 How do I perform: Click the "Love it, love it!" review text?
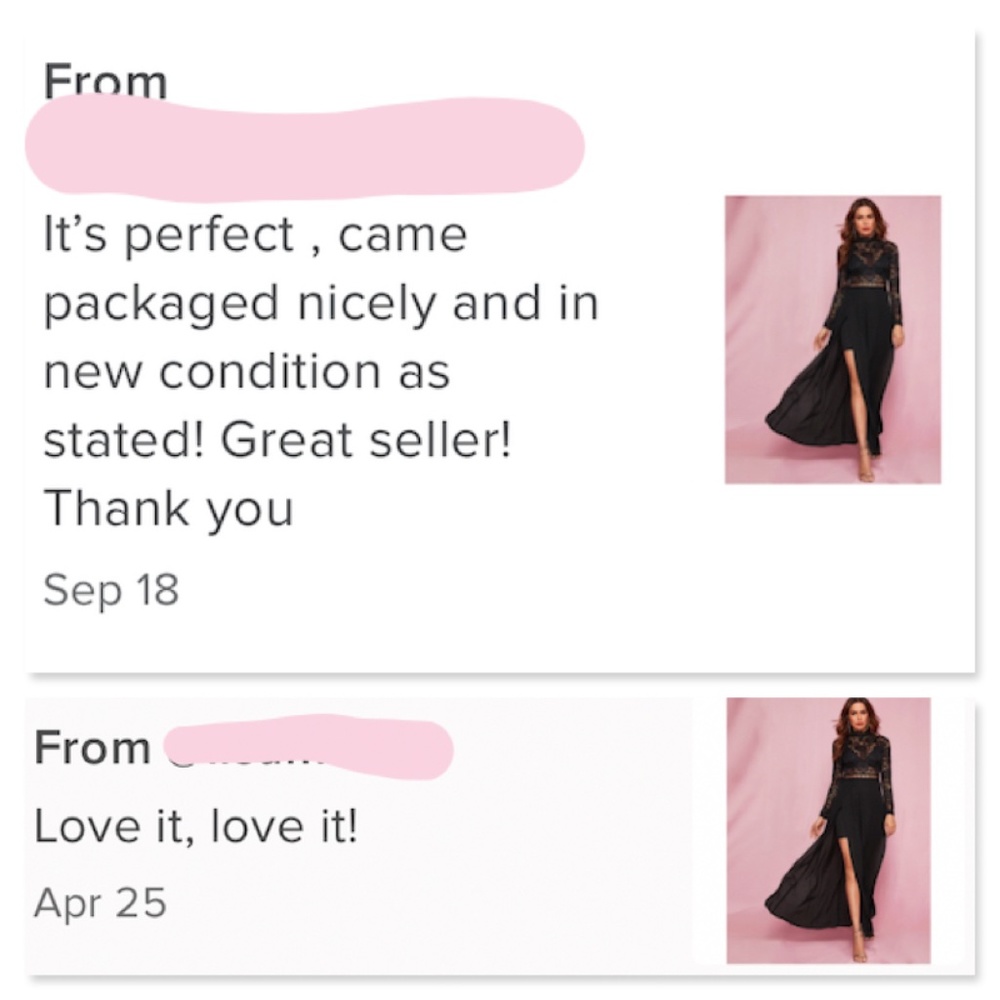195,828
